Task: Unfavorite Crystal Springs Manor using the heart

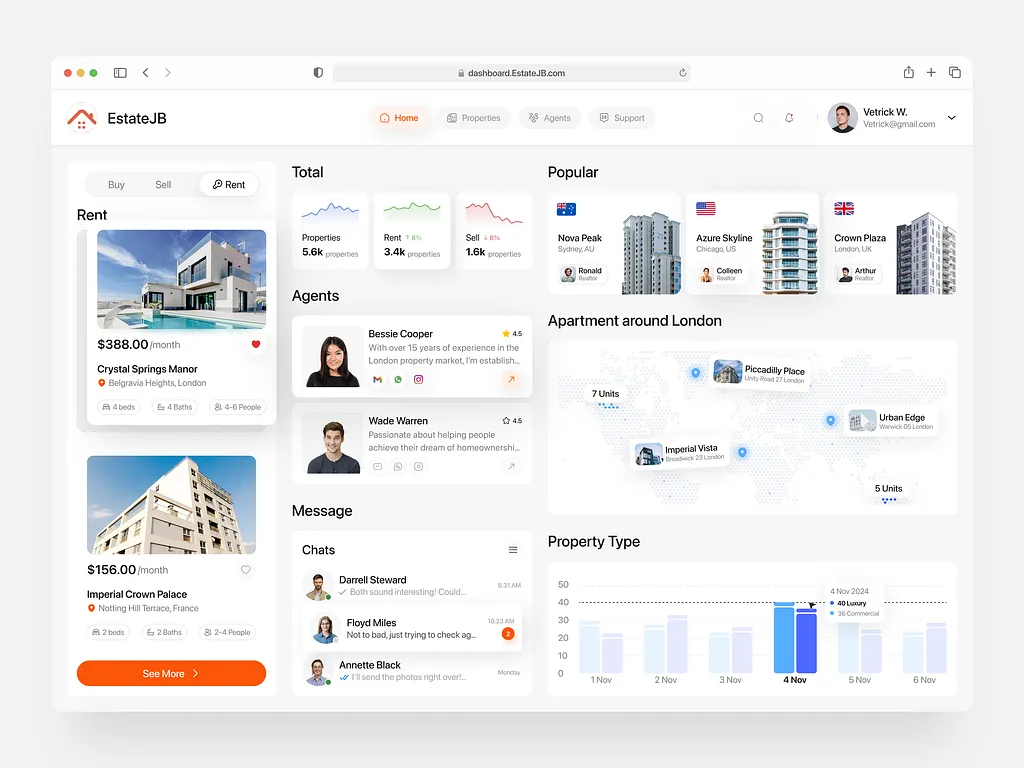Action: click(256, 343)
